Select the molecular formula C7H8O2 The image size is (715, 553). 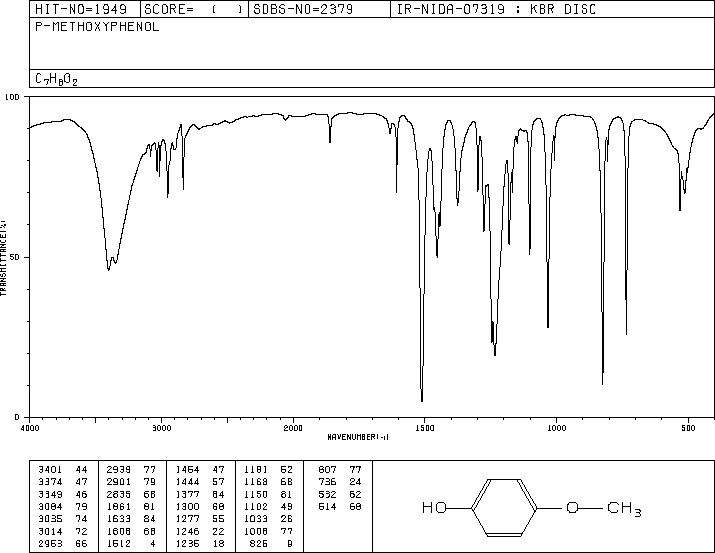coord(56,80)
